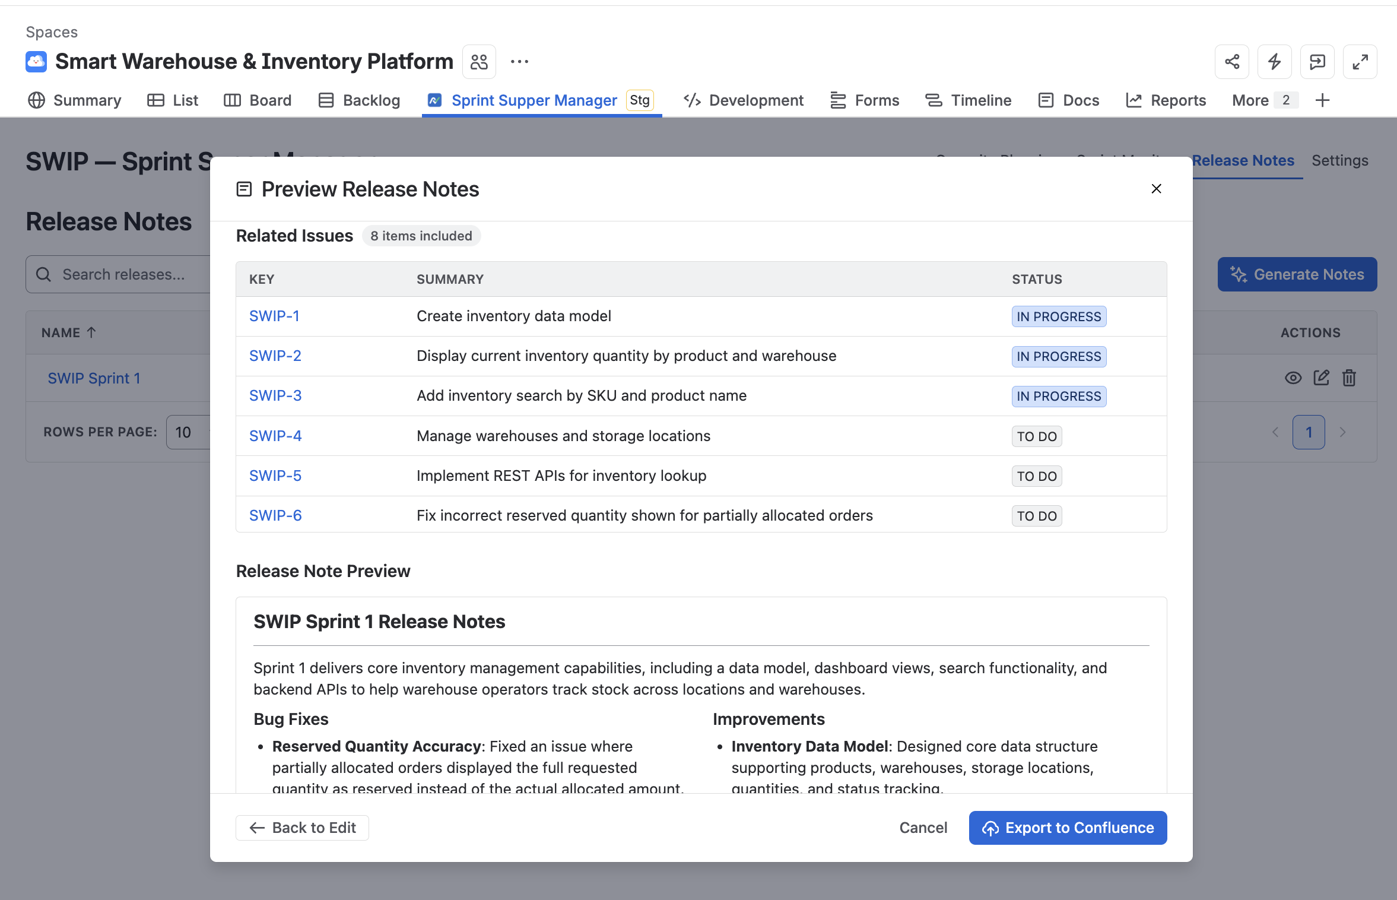Image resolution: width=1397 pixels, height=900 pixels.
Task: Open rows per page selector
Action: coord(189,432)
